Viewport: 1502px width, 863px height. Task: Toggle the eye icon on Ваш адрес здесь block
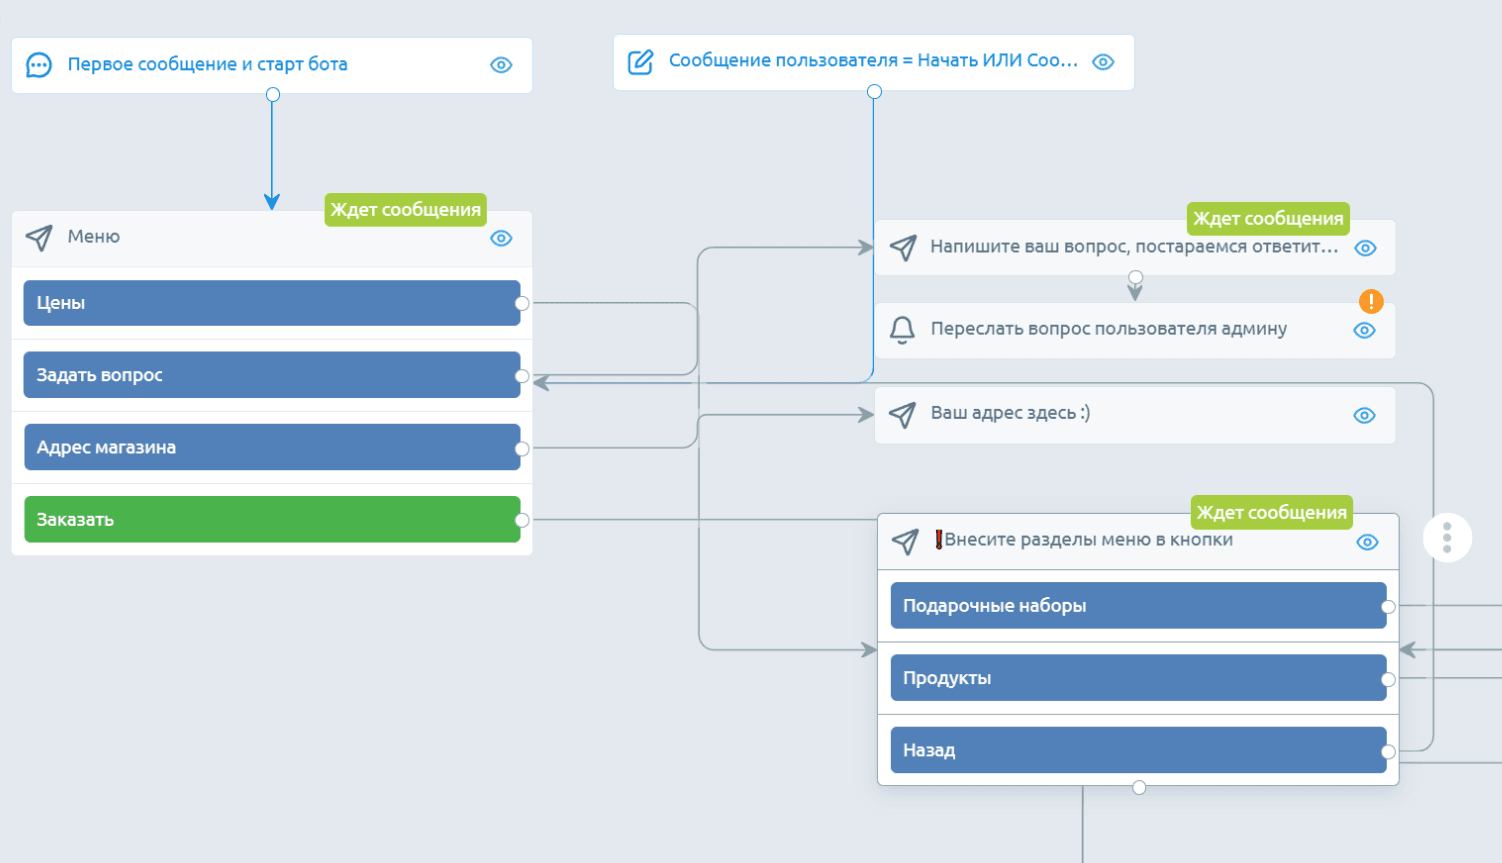point(1364,415)
